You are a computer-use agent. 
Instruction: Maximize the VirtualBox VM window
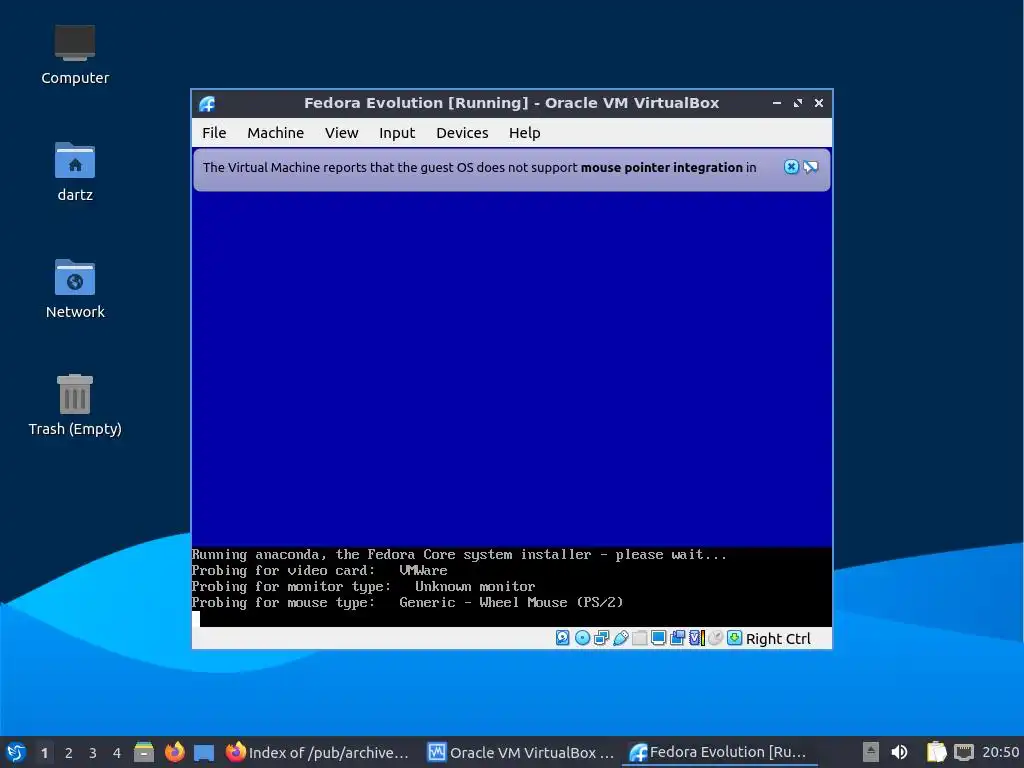(x=797, y=103)
